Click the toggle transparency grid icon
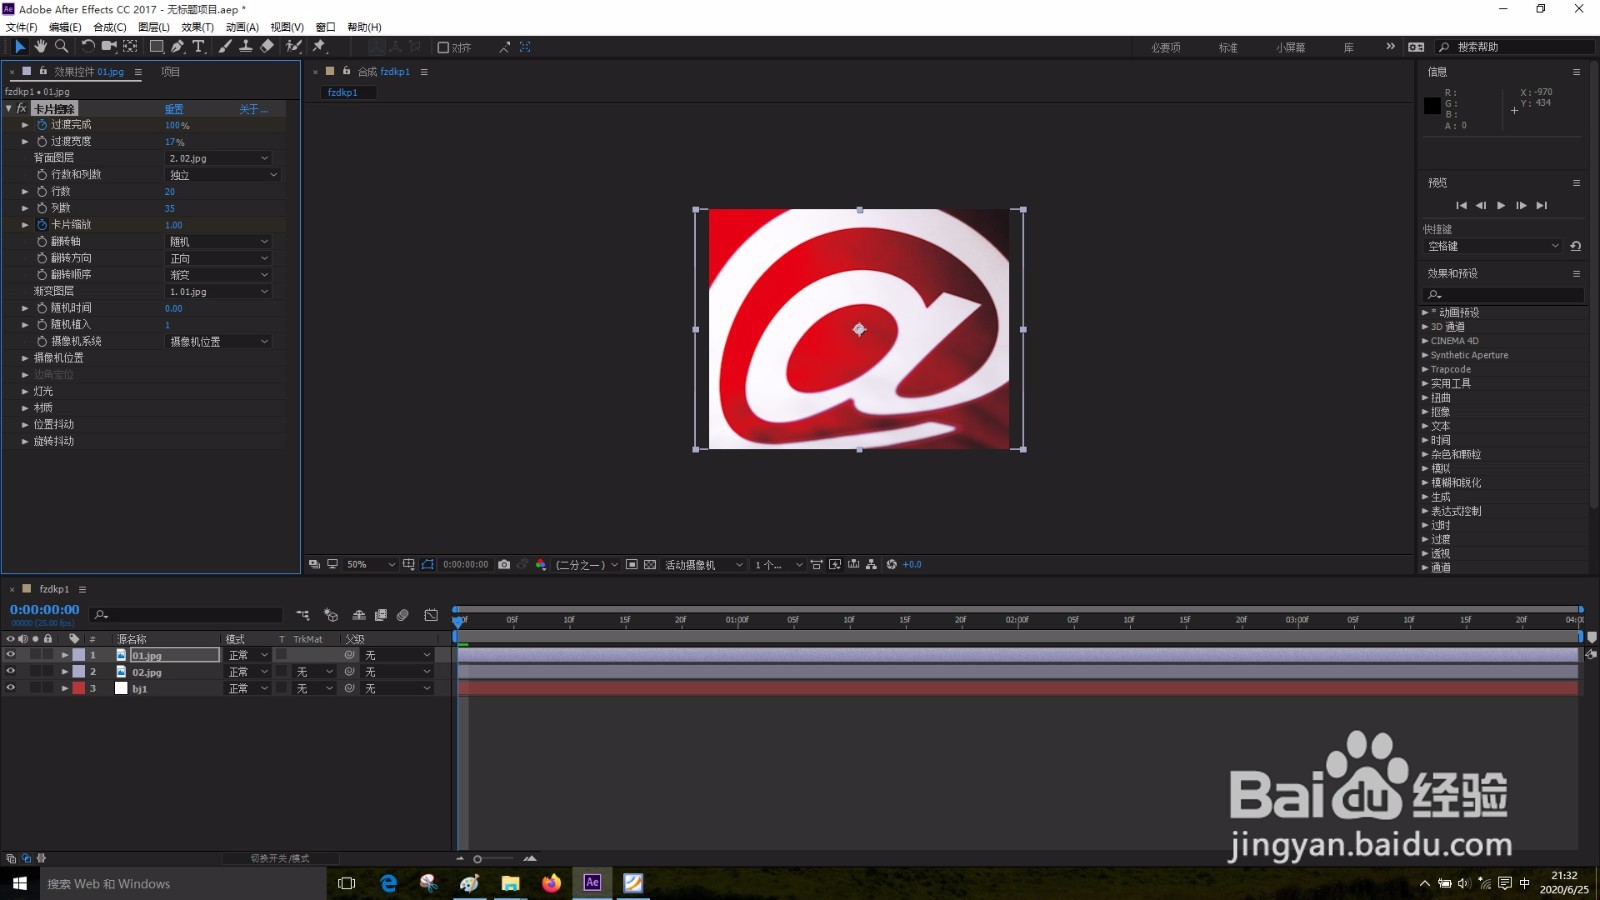Screen dimensions: 1600x900 coord(650,565)
